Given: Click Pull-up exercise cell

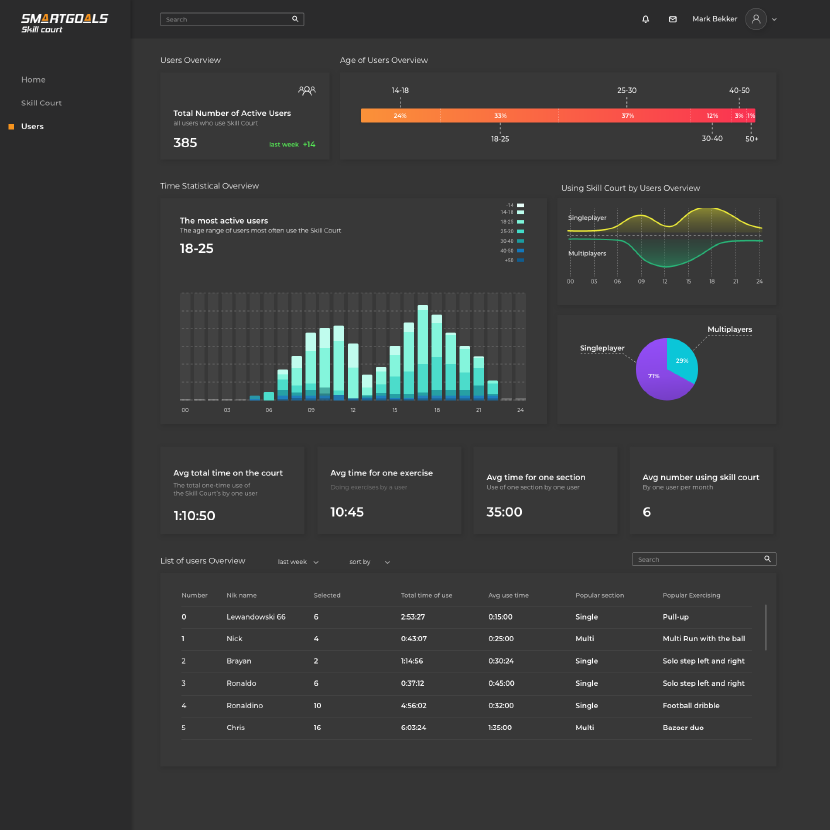Looking at the screenshot, I should coord(675,617).
